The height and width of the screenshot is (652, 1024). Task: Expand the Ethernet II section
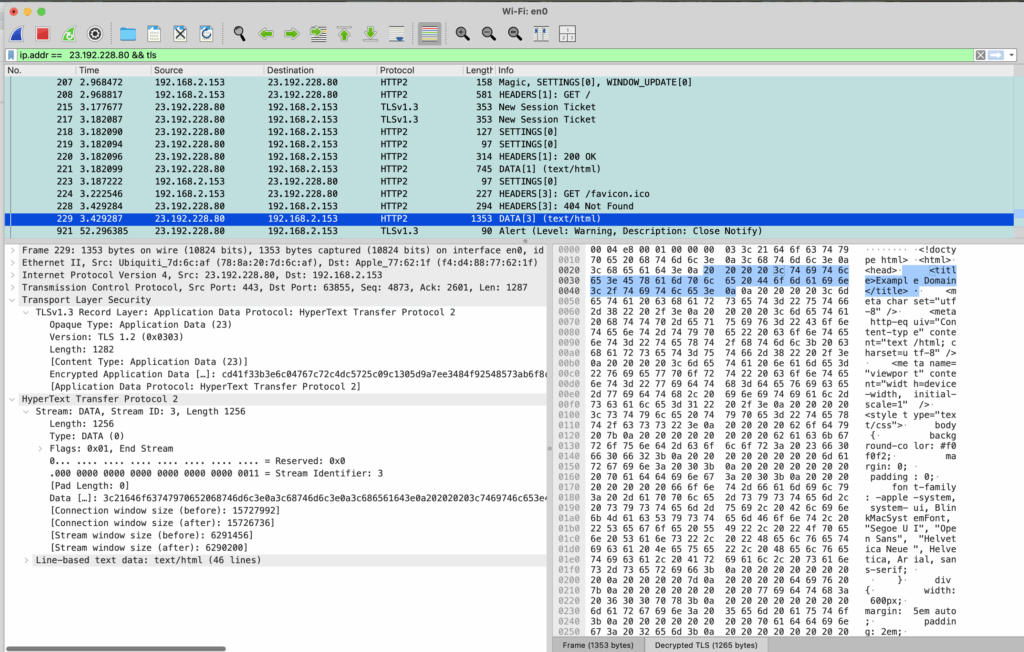pos(12,263)
